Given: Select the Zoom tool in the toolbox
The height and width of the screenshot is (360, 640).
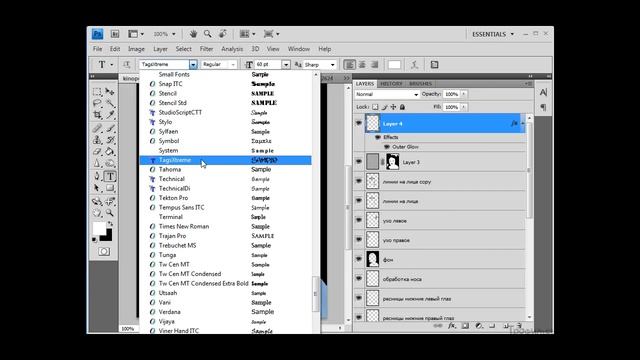Looking at the screenshot, I should point(110,213).
